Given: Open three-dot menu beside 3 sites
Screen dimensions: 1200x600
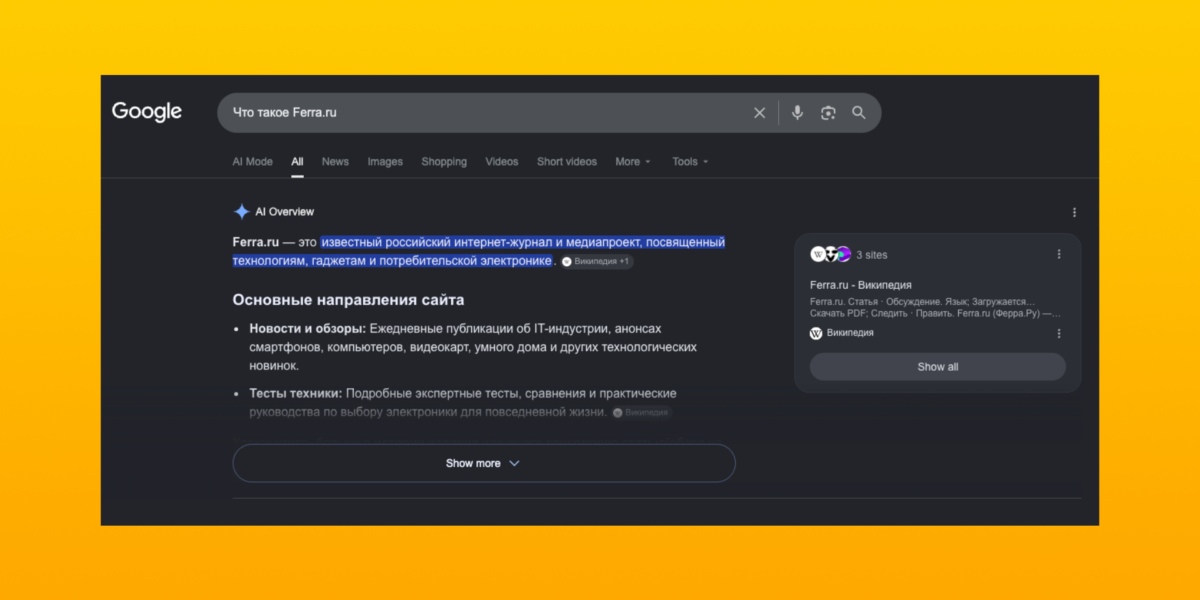Looking at the screenshot, I should (x=1059, y=254).
